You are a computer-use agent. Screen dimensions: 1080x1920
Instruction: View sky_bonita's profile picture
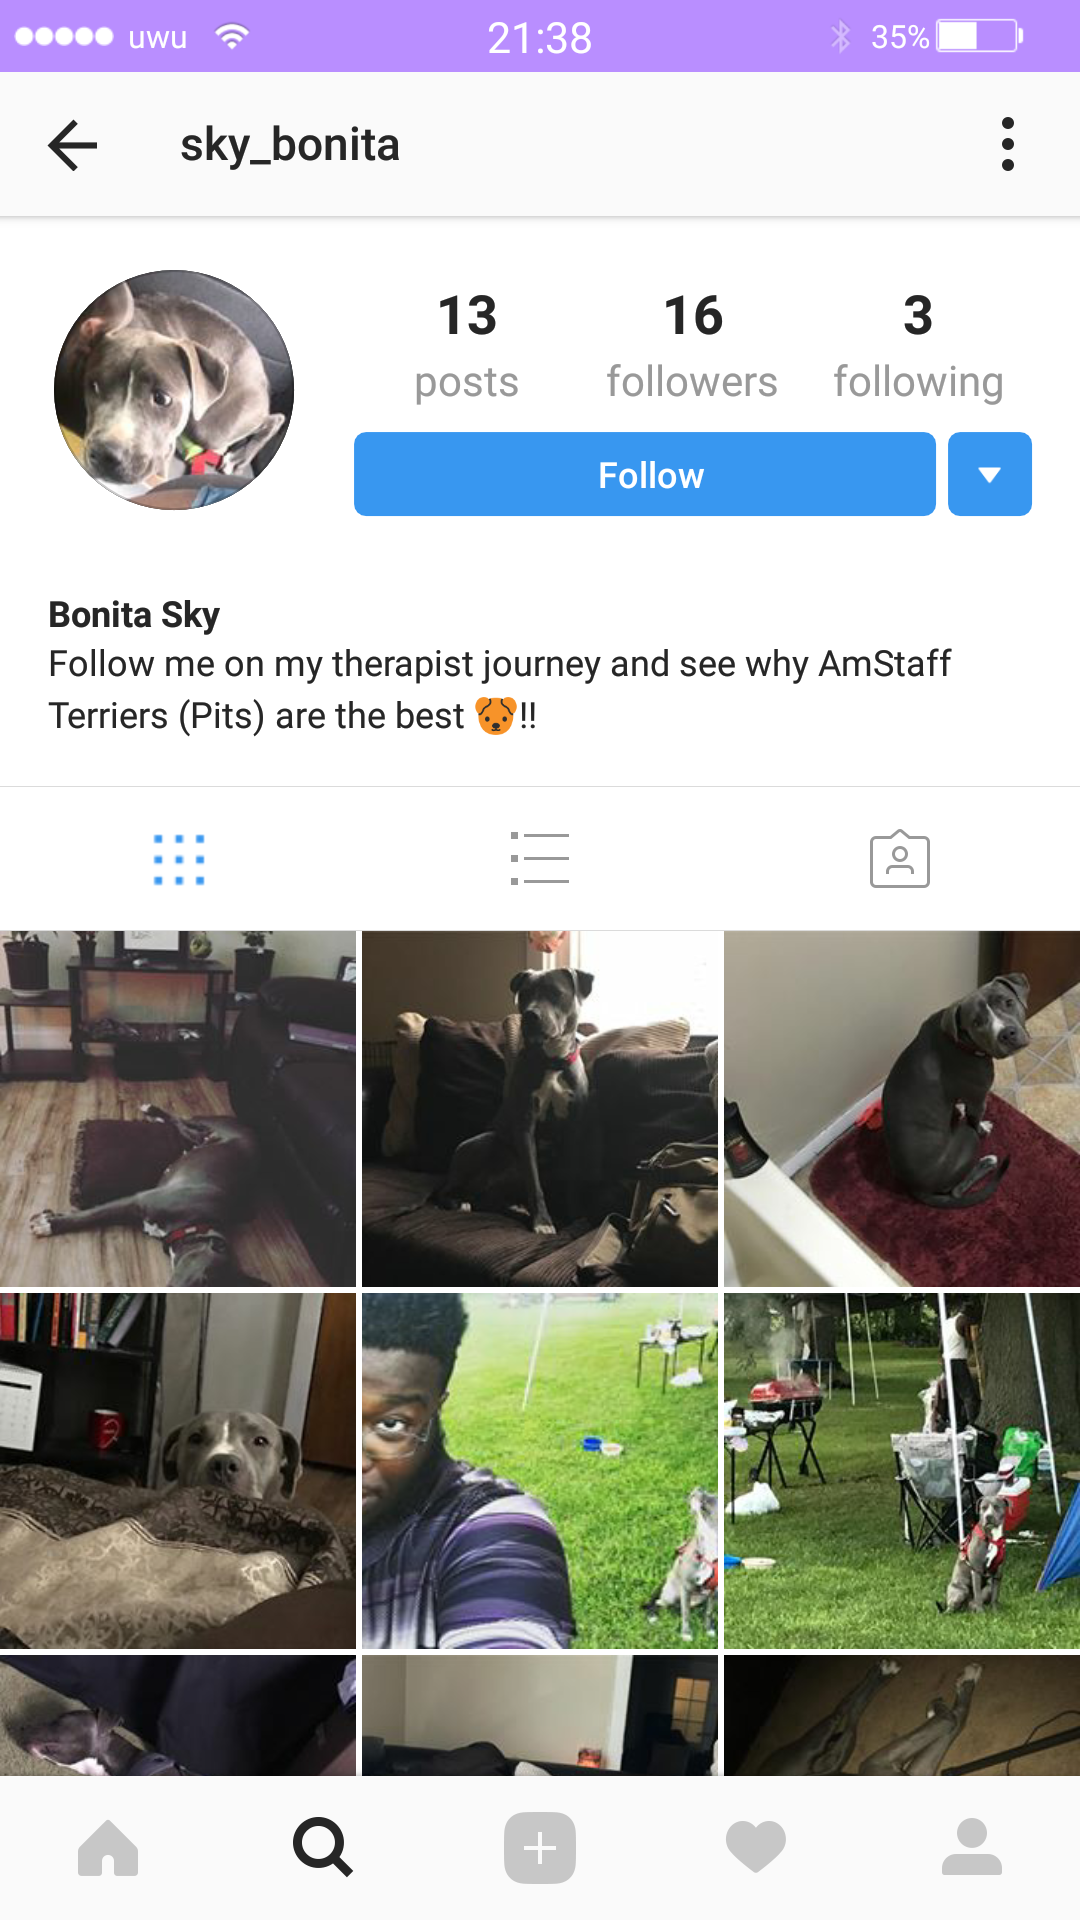(174, 390)
